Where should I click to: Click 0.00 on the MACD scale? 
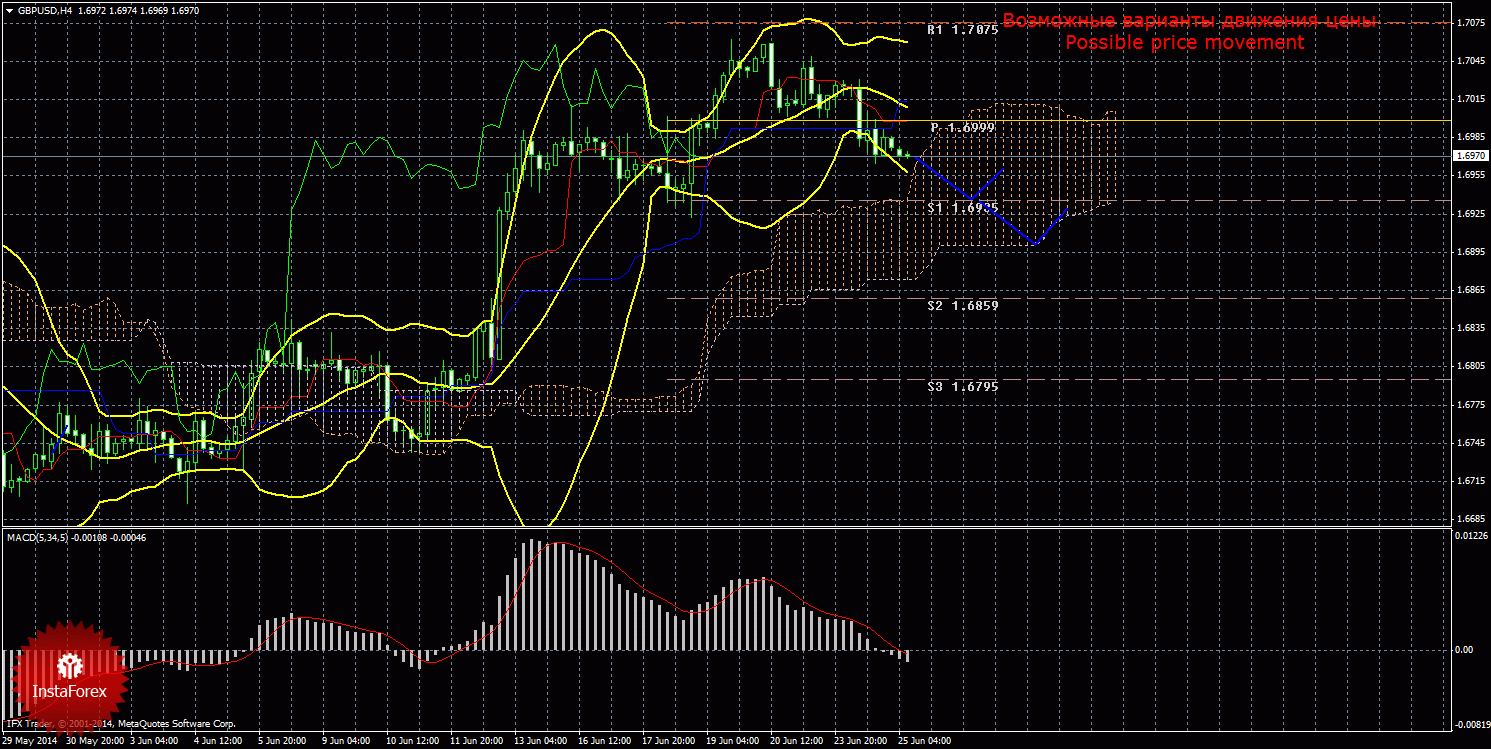point(1463,650)
